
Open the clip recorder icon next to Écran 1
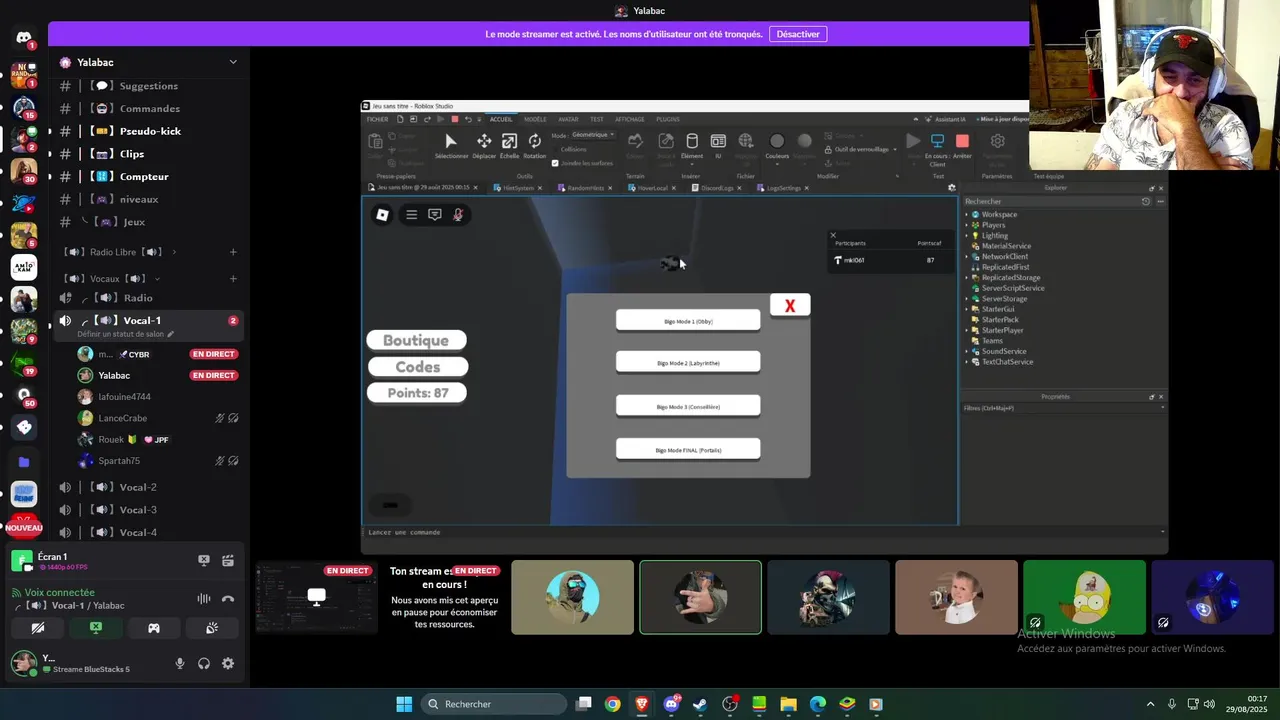click(x=228, y=561)
